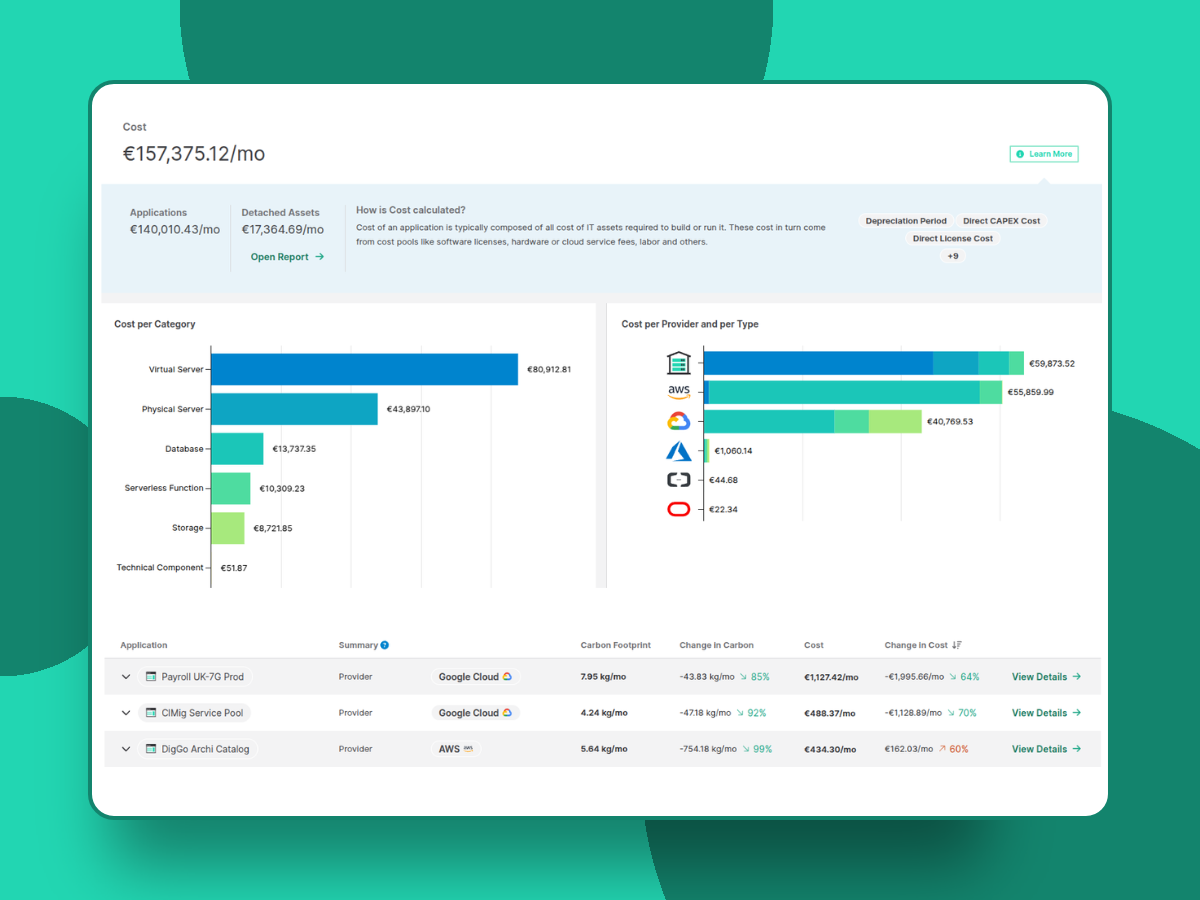Image resolution: width=1200 pixels, height=900 pixels.
Task: Click the AWS provider chip
Action: click(456, 749)
